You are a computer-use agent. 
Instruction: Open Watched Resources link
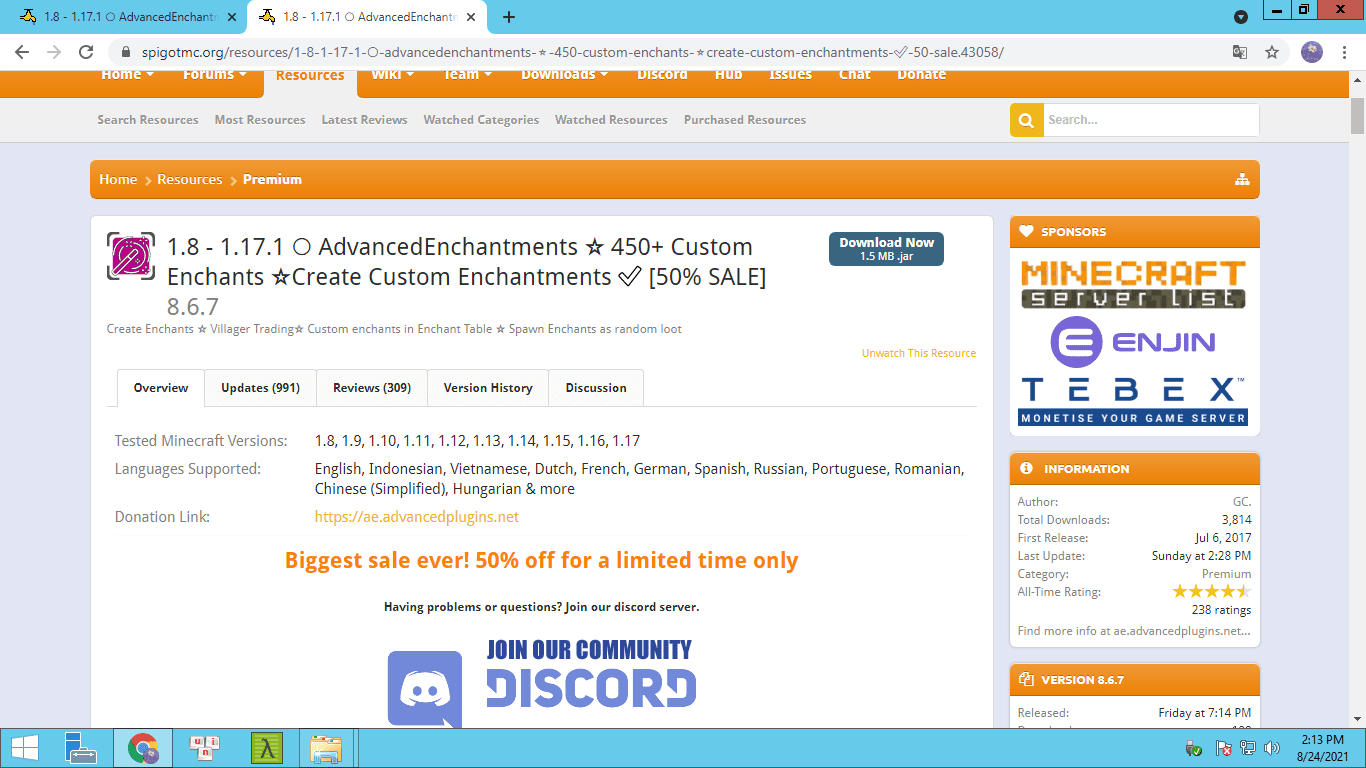[611, 120]
